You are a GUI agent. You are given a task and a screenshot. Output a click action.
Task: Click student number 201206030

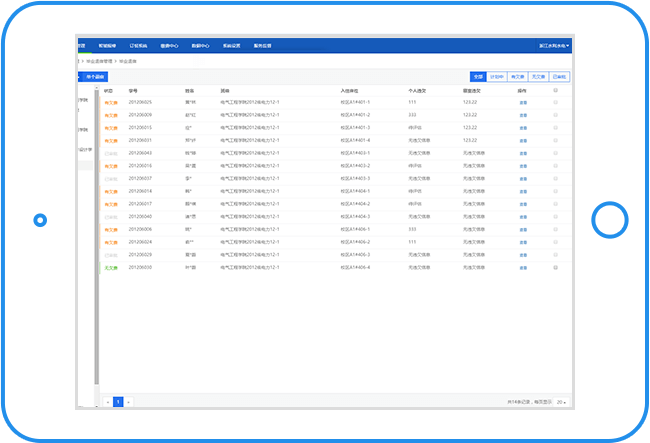pyautogui.click(x=140, y=267)
